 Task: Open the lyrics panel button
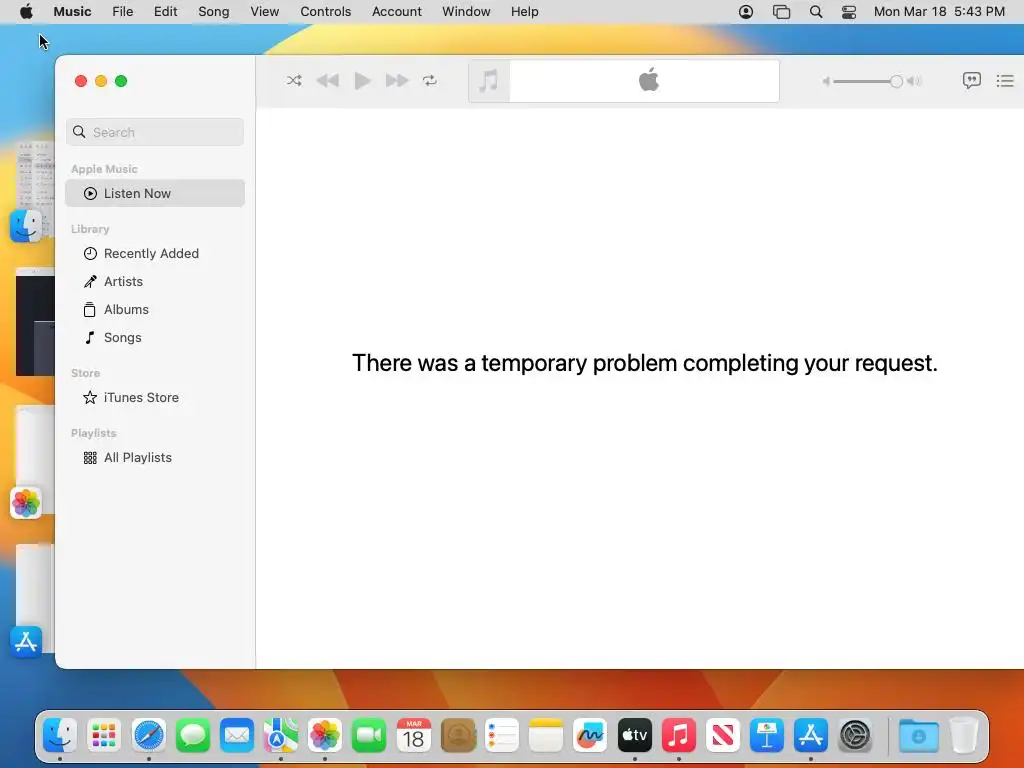[972, 80]
